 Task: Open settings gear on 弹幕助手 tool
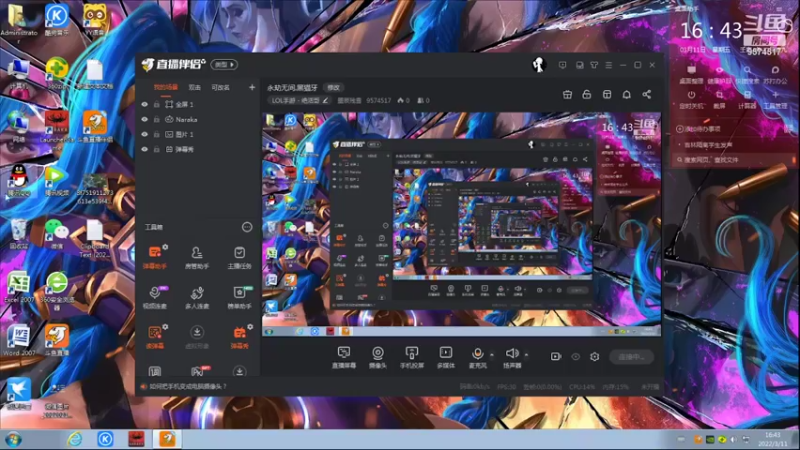coord(165,247)
